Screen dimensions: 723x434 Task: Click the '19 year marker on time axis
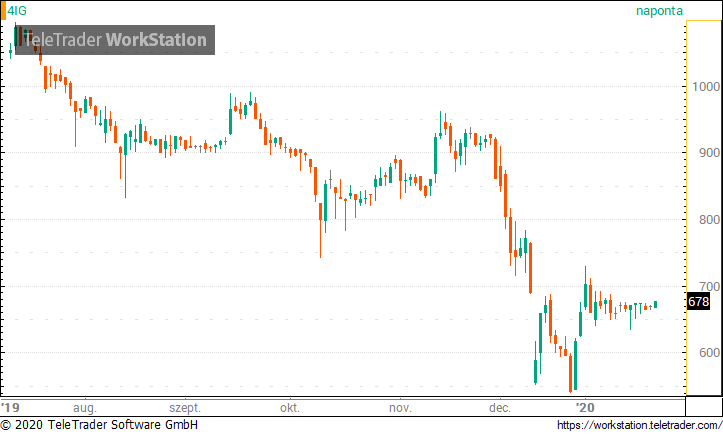[11, 408]
